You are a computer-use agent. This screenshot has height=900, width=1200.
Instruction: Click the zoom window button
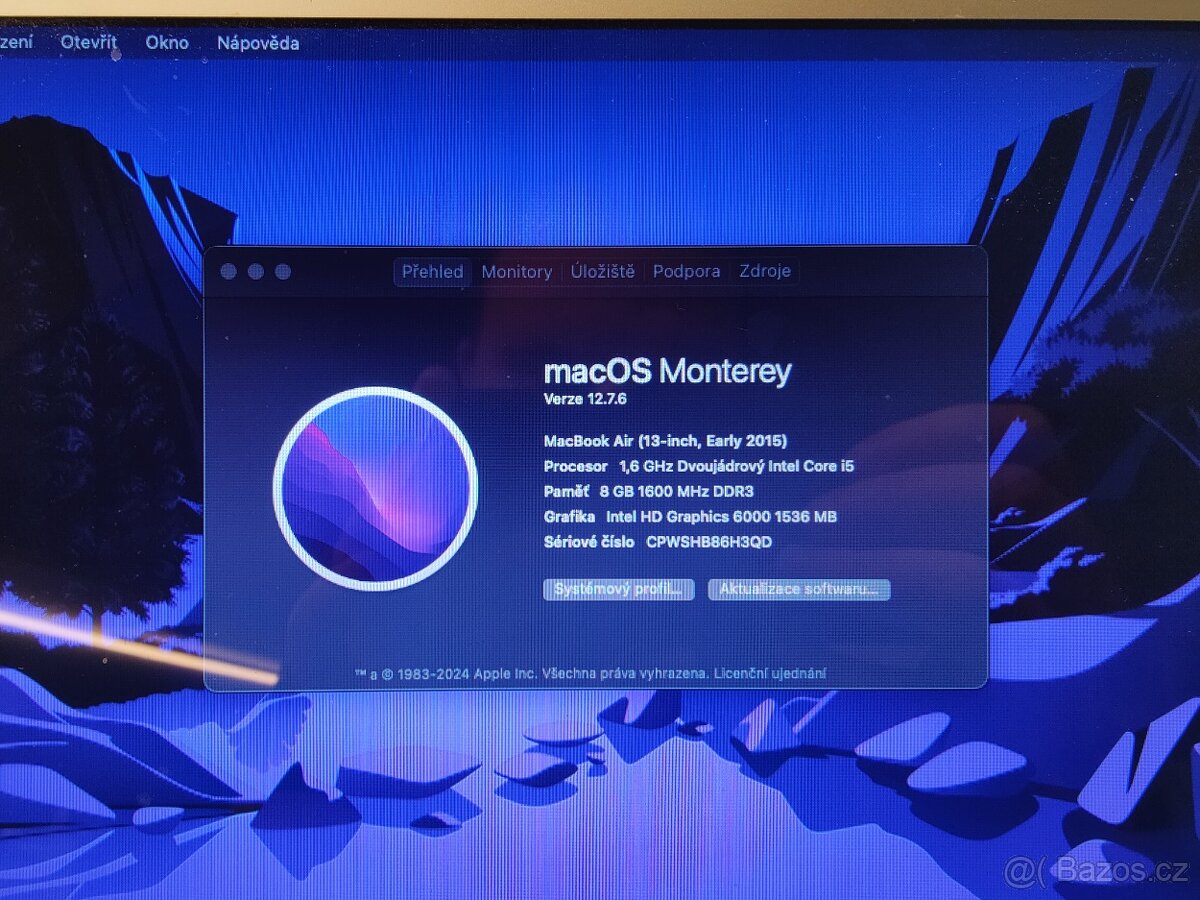tap(283, 271)
